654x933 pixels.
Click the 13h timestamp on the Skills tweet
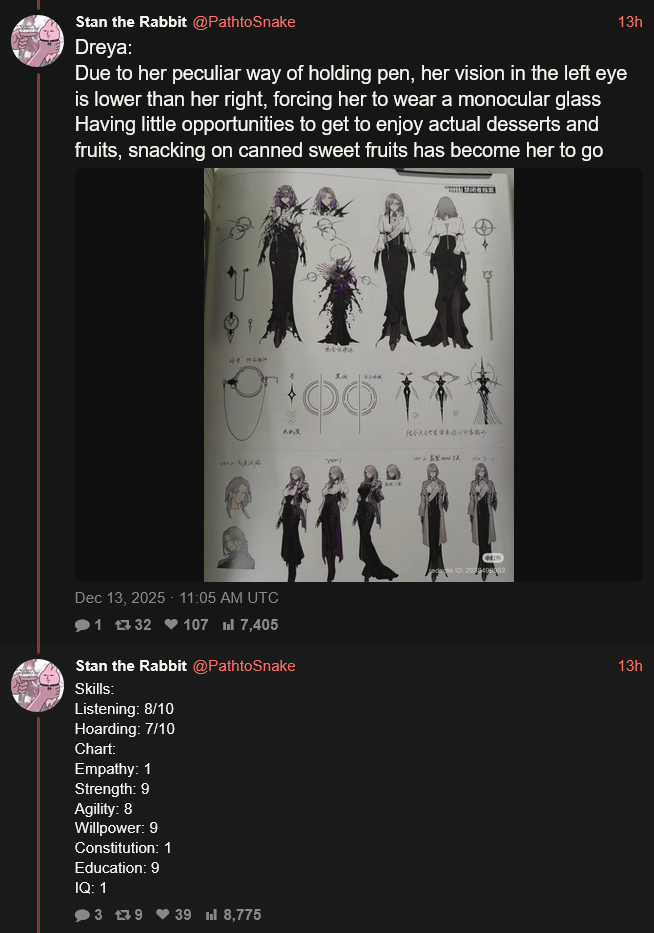click(x=630, y=666)
